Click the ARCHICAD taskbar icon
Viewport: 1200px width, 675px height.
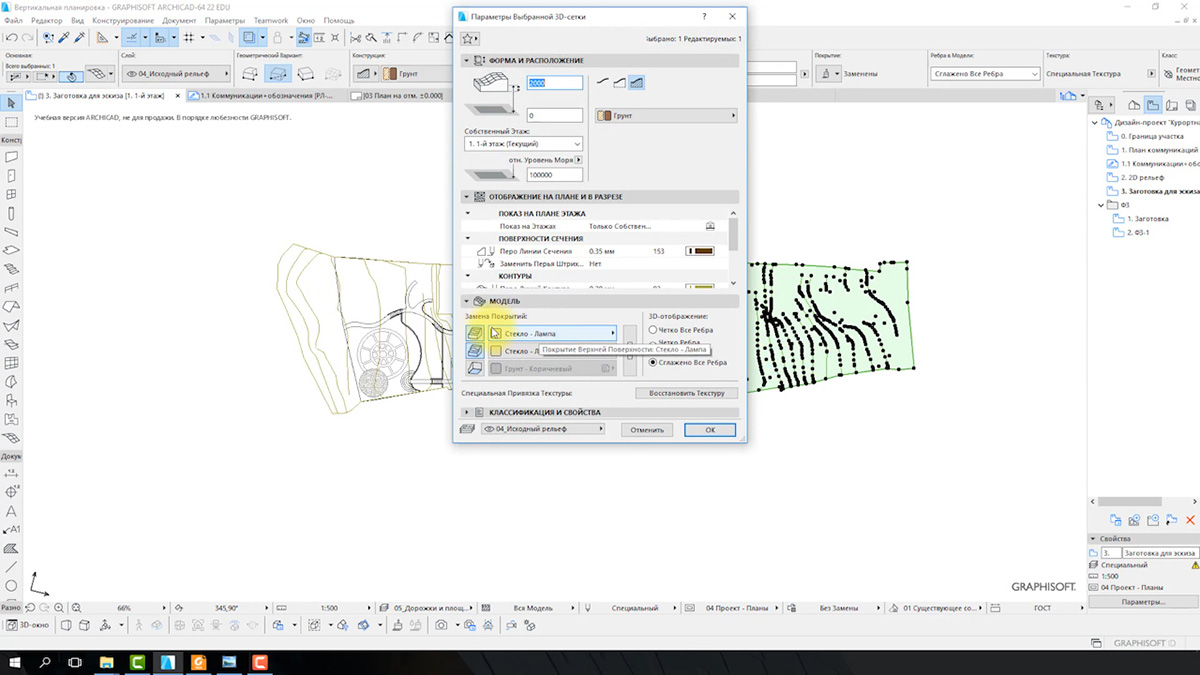[x=168, y=662]
